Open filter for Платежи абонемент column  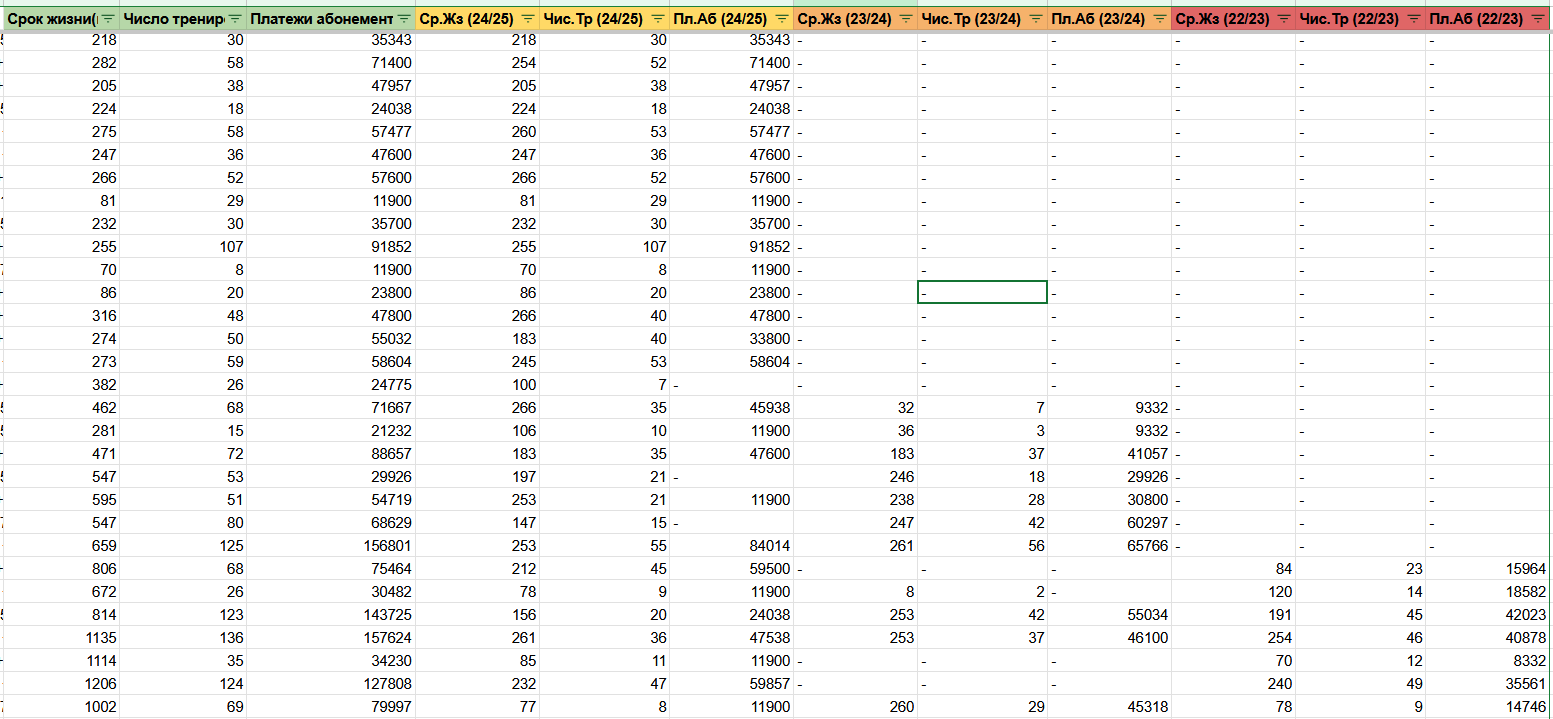[403, 19]
